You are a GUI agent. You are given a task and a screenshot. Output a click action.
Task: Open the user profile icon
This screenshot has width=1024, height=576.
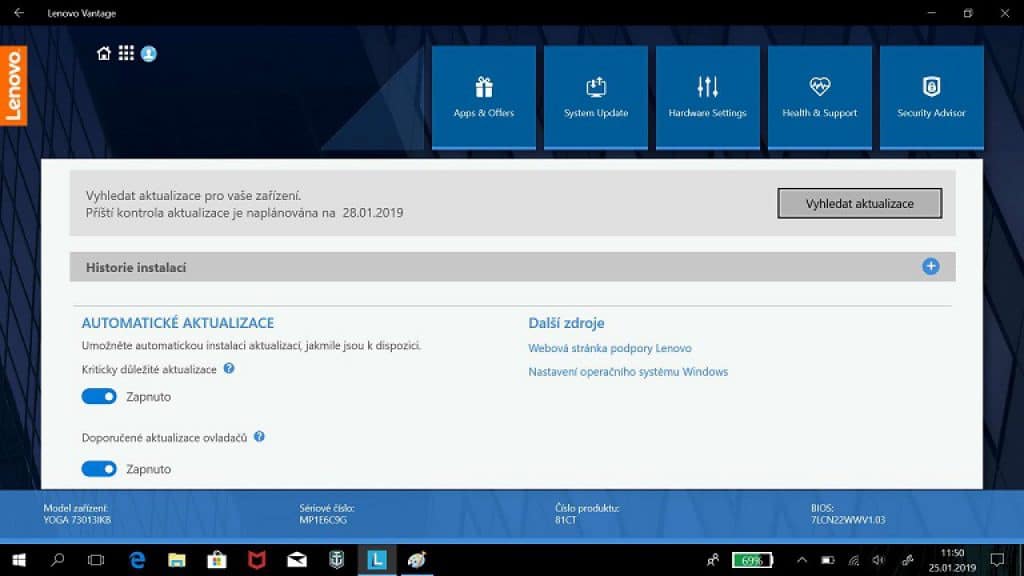click(x=149, y=54)
